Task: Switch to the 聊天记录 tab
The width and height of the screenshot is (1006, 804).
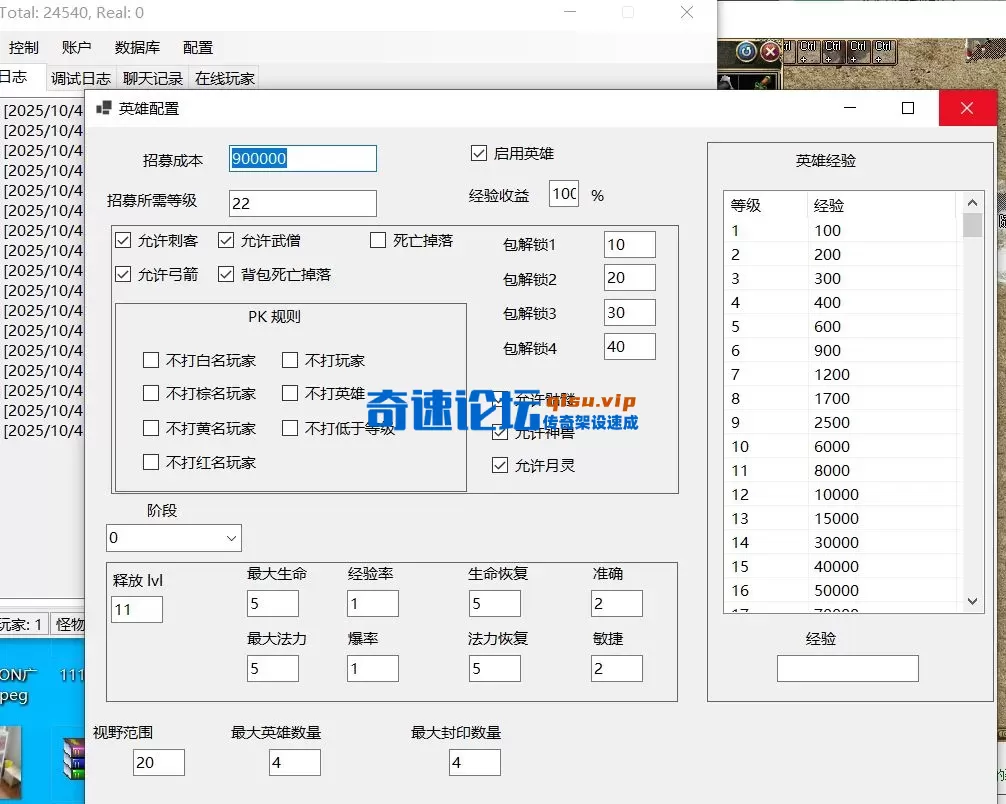Action: click(153, 78)
